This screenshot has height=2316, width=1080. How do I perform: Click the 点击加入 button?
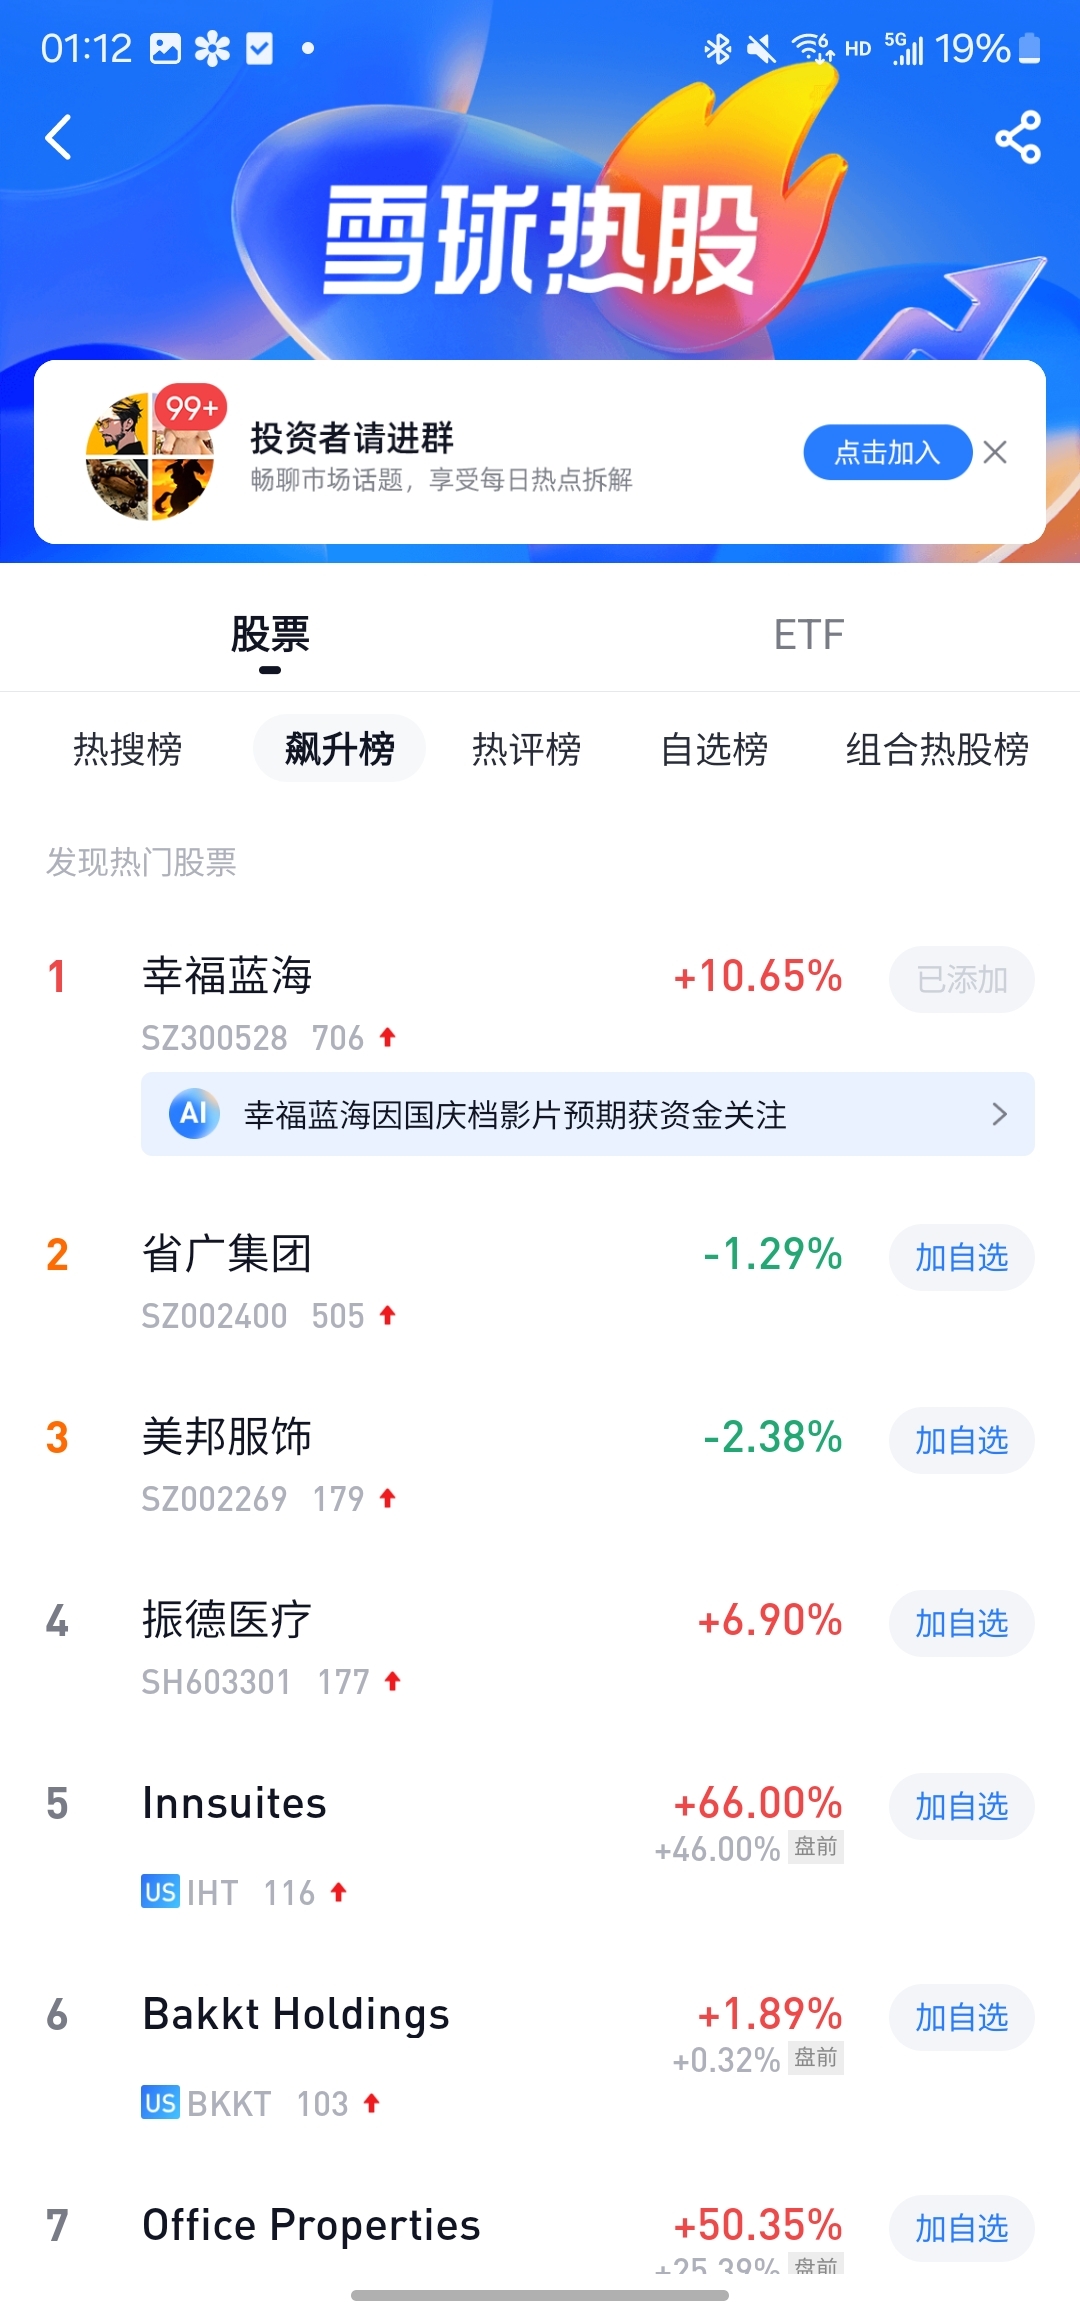888,452
